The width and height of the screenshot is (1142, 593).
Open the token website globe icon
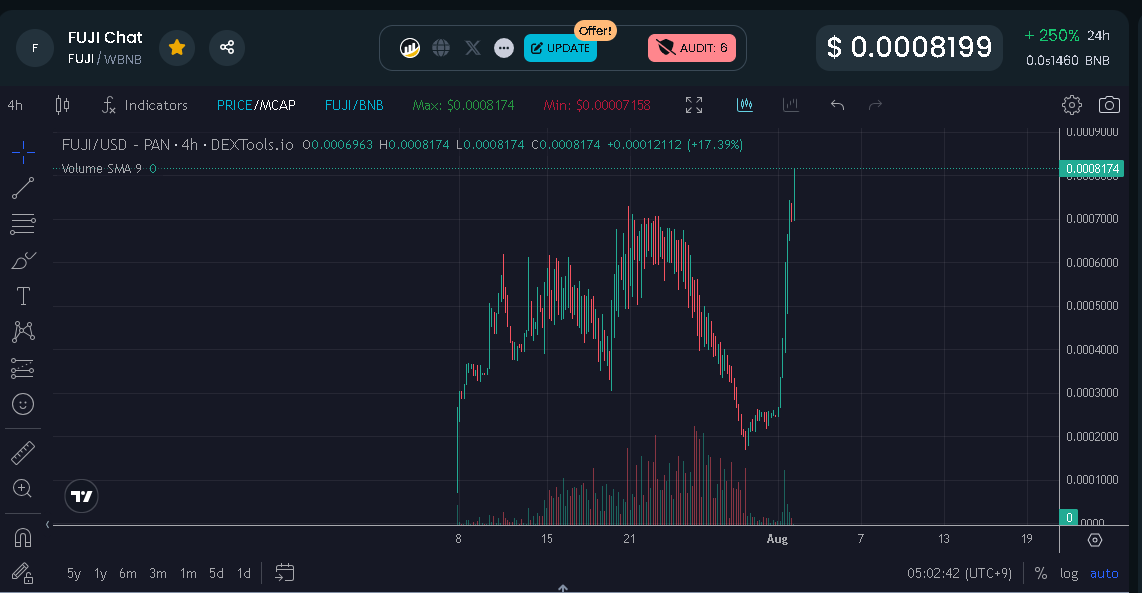click(x=441, y=48)
